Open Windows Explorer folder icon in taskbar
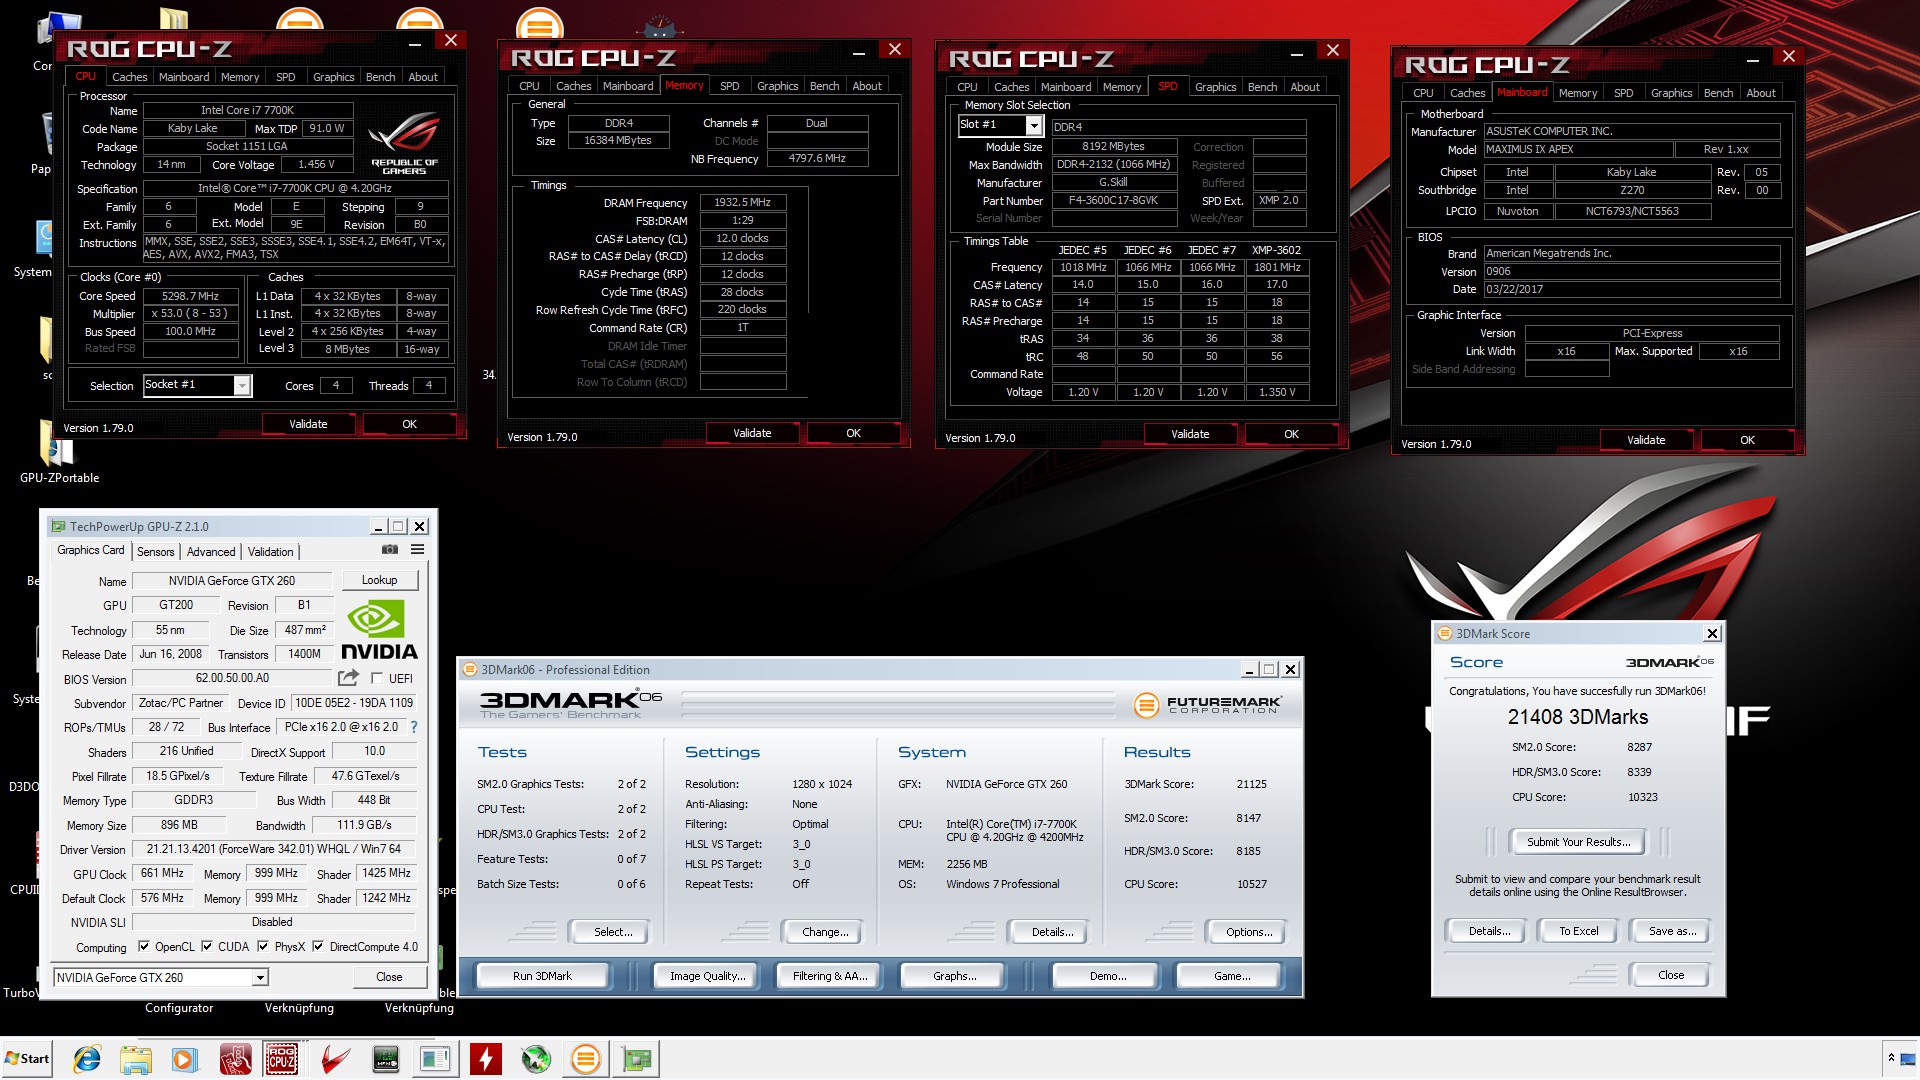Viewport: 1920px width, 1080px height. (136, 1059)
